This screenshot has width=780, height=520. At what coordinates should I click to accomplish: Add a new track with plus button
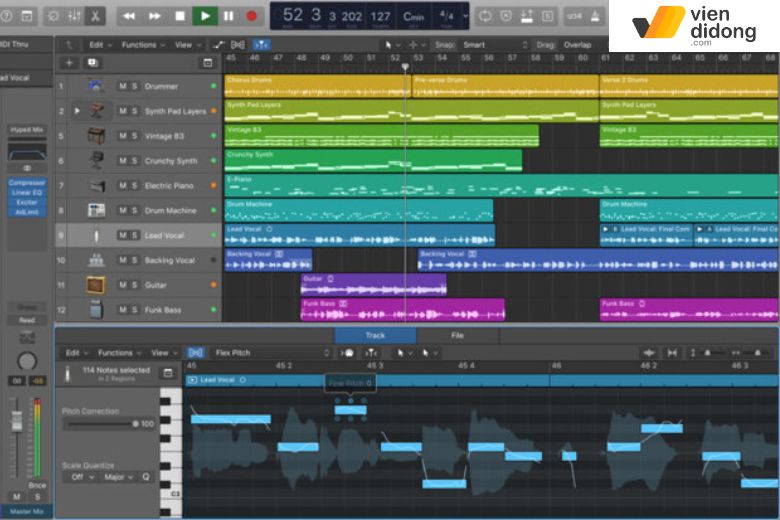click(x=69, y=63)
